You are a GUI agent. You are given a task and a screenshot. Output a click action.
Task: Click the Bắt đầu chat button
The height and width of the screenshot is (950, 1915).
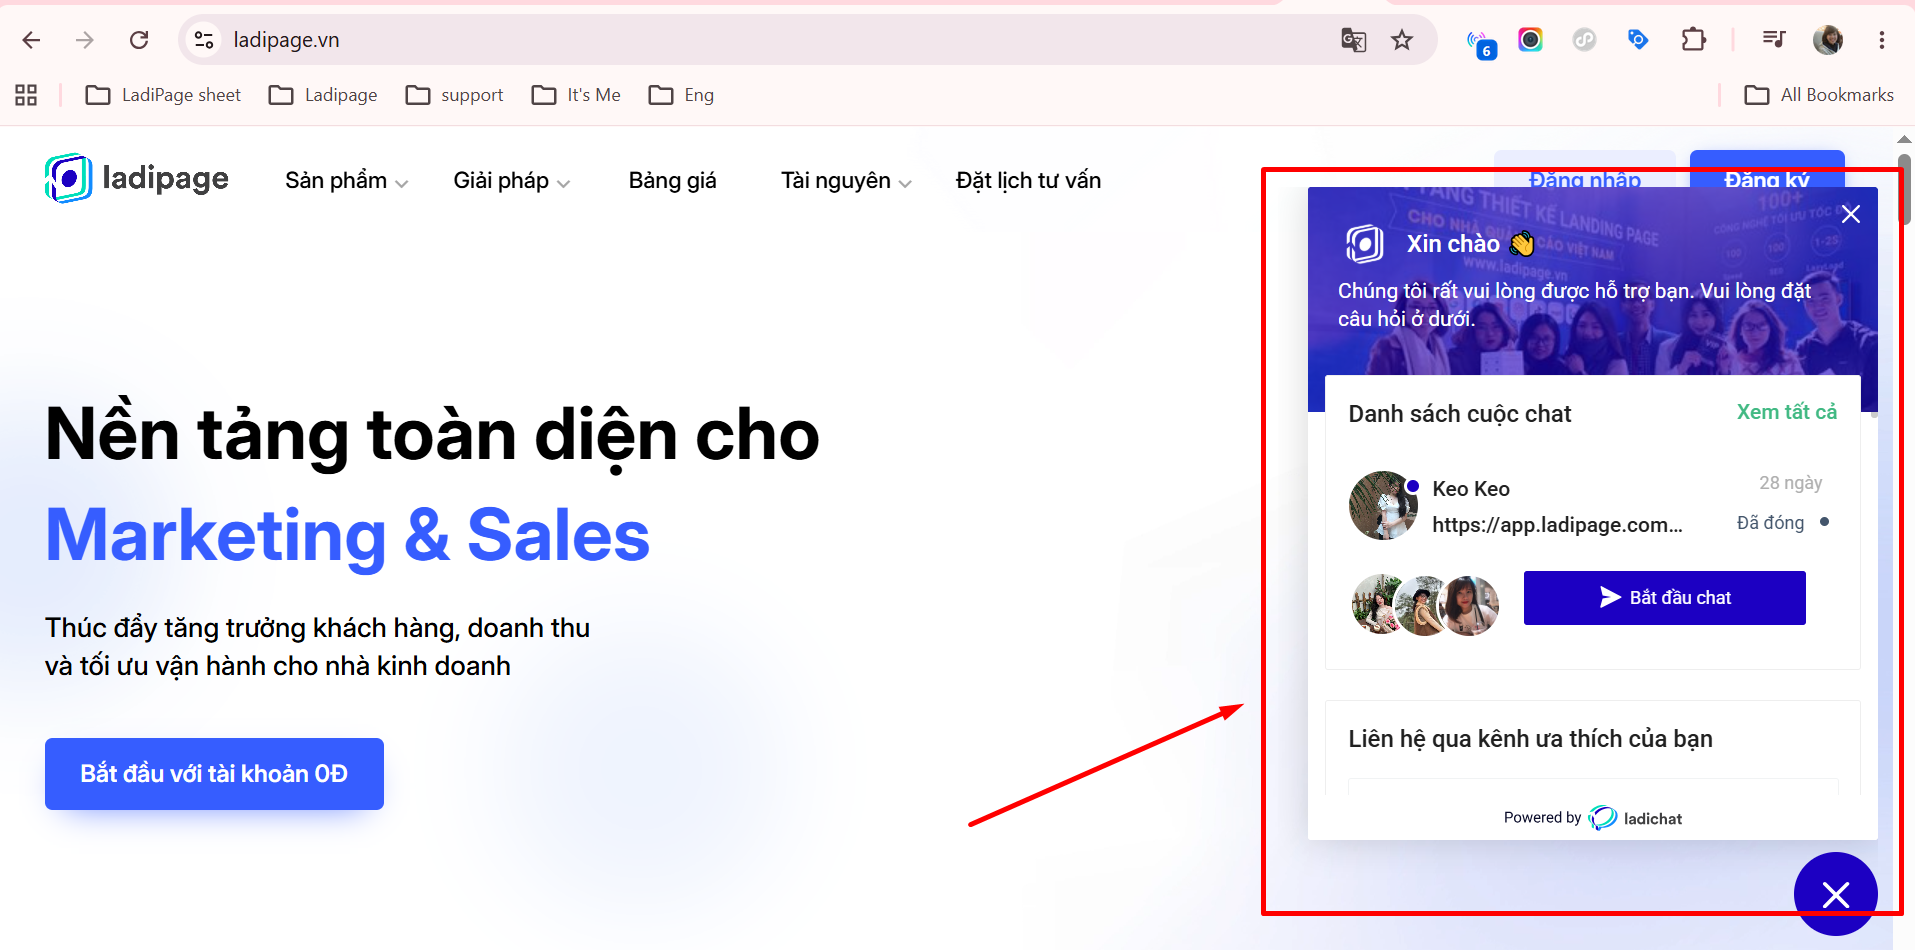click(1664, 598)
